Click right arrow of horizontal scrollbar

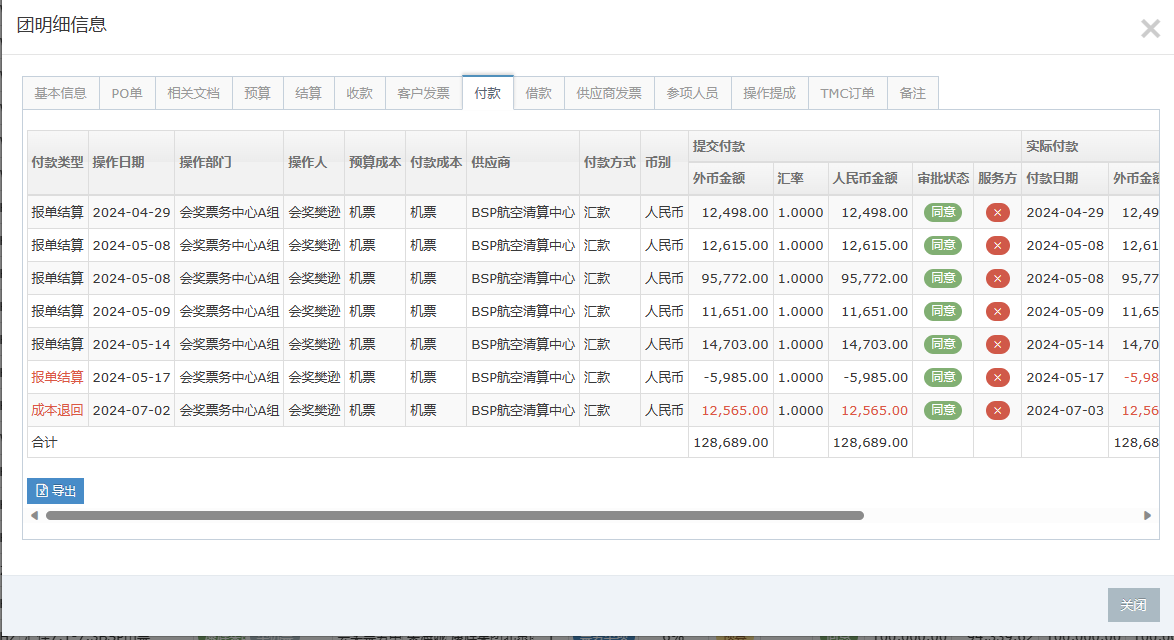[x=1147, y=516]
